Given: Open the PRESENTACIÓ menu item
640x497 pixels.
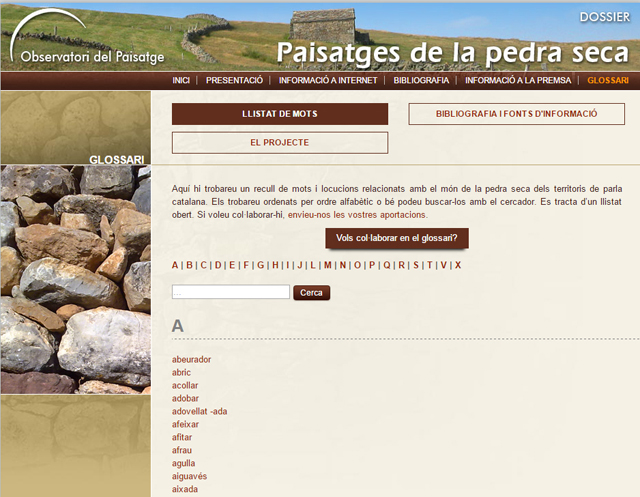Looking at the screenshot, I should tap(234, 80).
